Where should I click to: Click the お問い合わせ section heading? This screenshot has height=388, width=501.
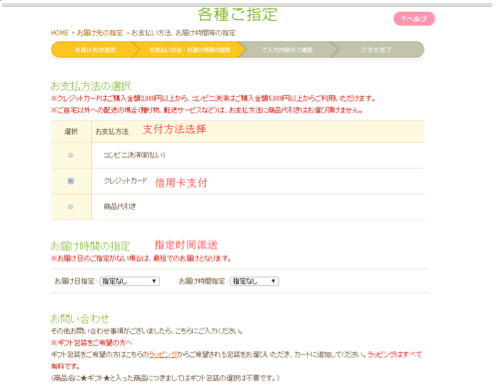click(x=80, y=319)
